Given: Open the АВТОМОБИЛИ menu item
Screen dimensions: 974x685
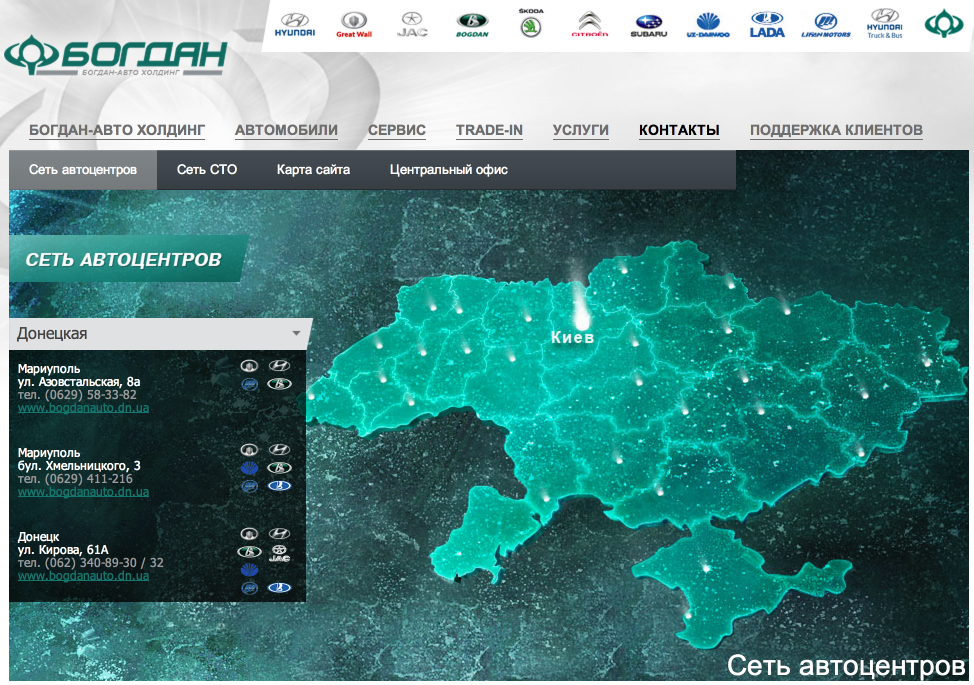Looking at the screenshot, I should (286, 130).
